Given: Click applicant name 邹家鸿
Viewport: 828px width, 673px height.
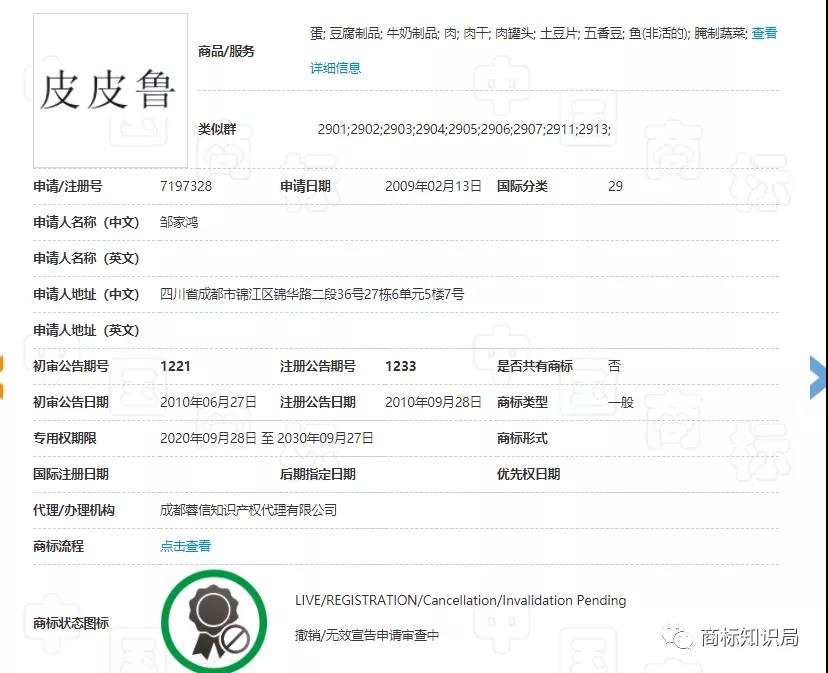Looking at the screenshot, I should click(179, 222).
